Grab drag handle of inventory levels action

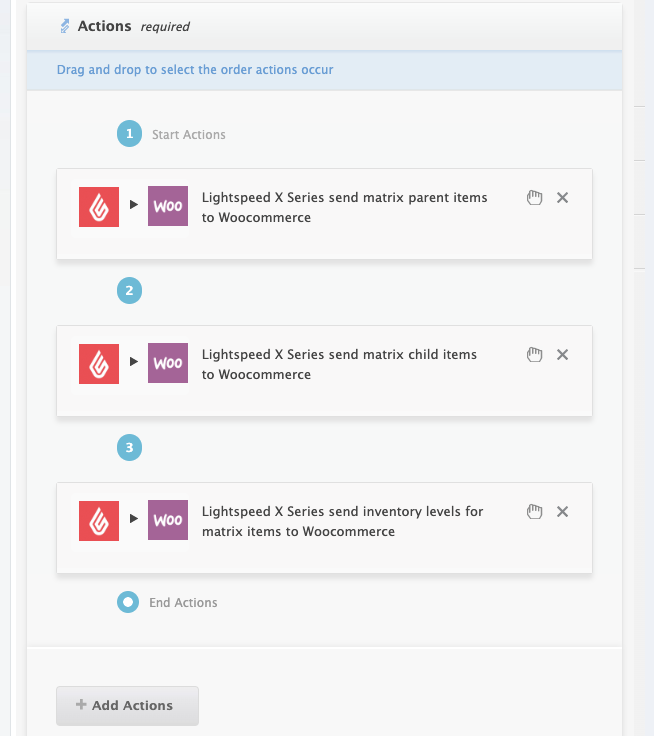535,512
